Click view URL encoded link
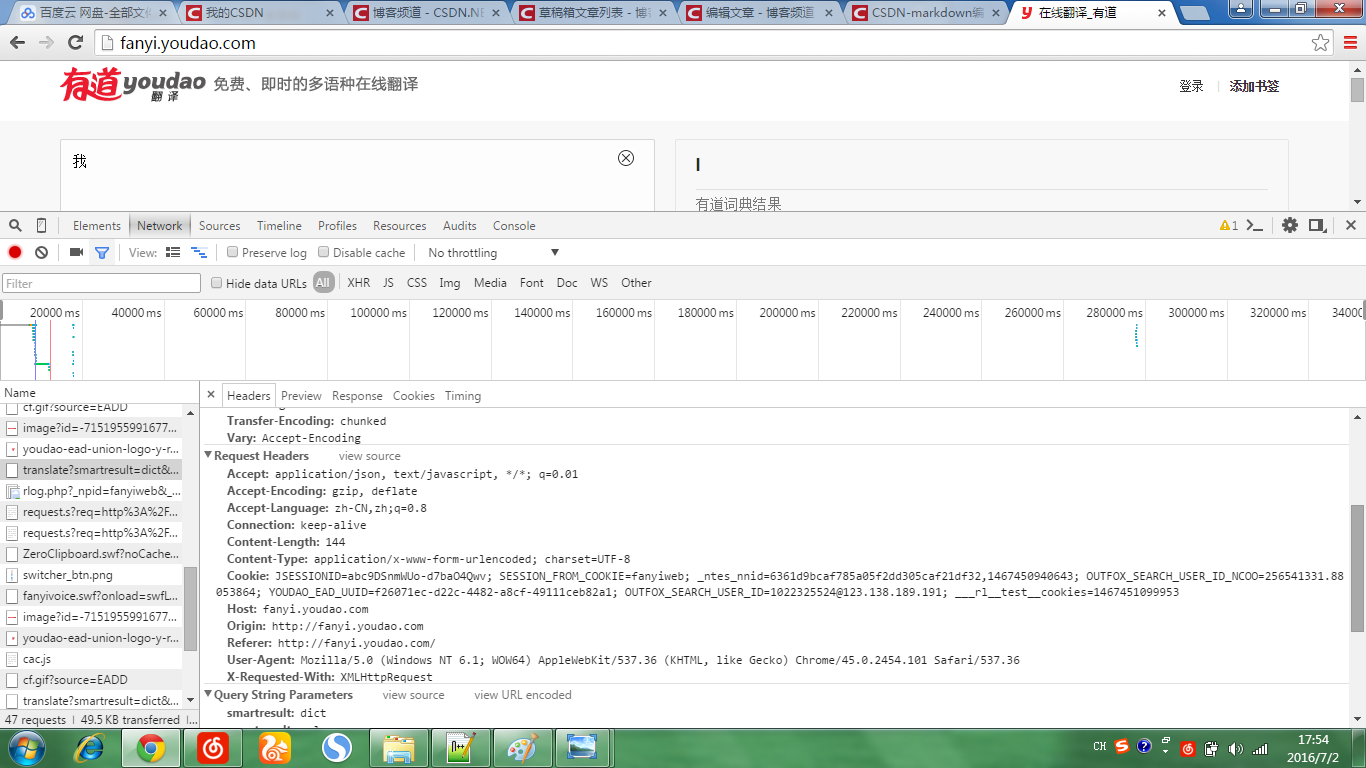 (523, 695)
